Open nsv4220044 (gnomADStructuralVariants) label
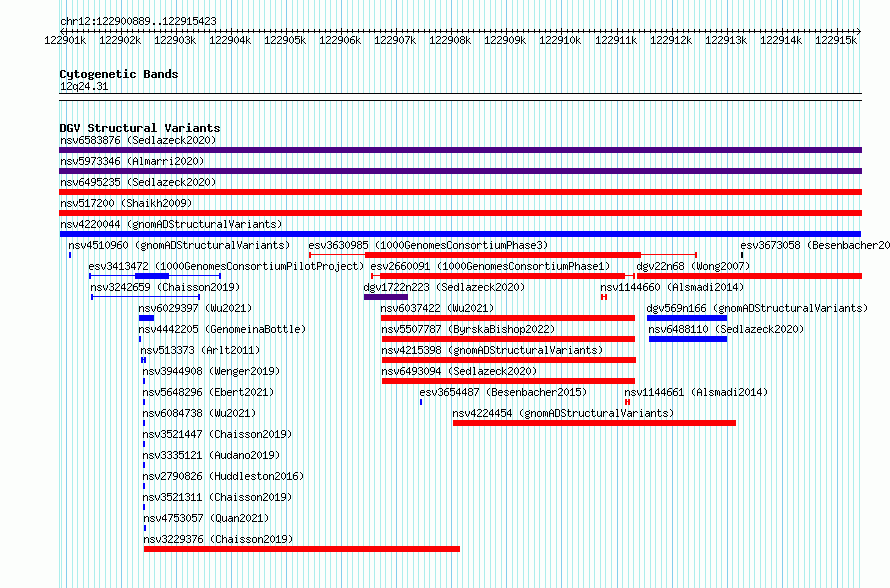This screenshot has height=588, width=890. (x=171, y=224)
